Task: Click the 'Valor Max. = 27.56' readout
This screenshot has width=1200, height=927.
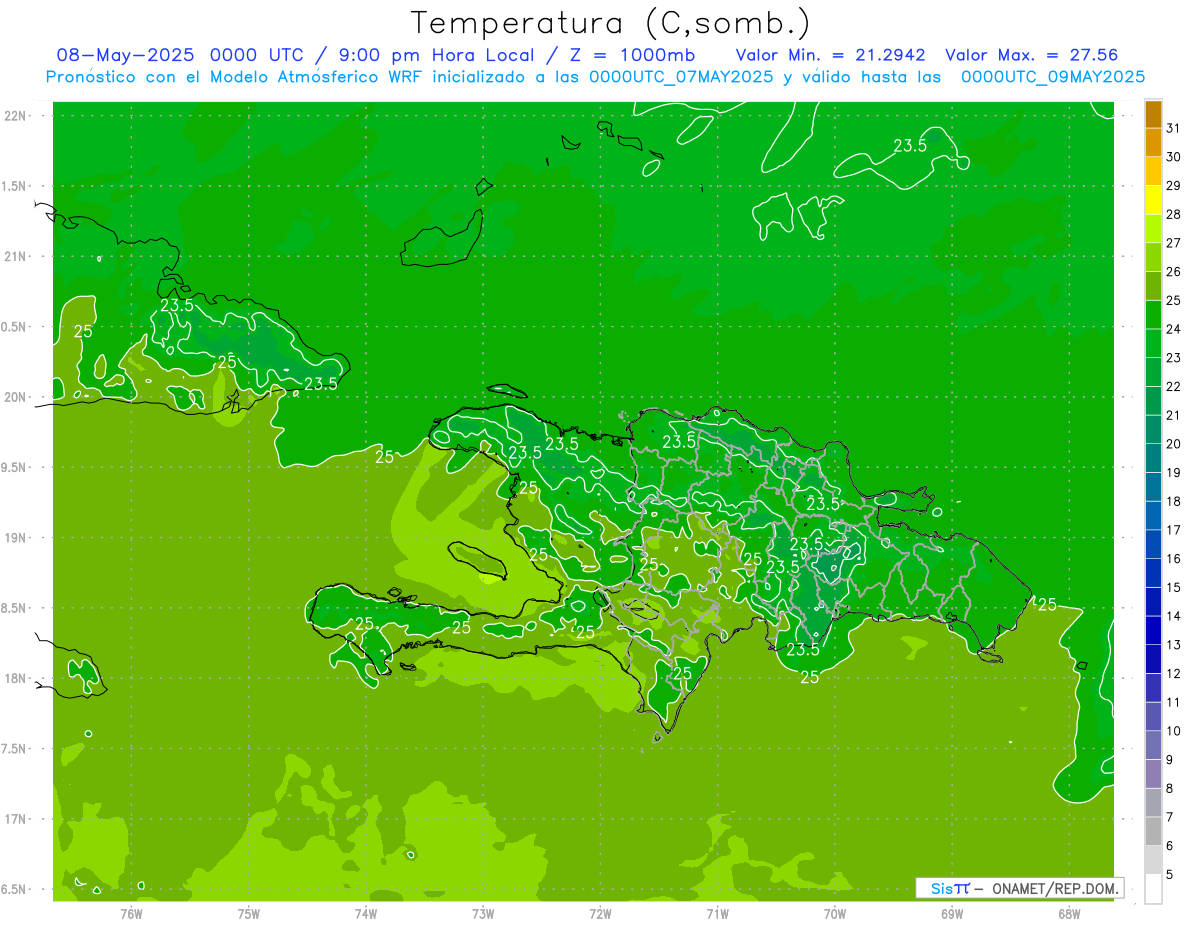Action: (1031, 55)
